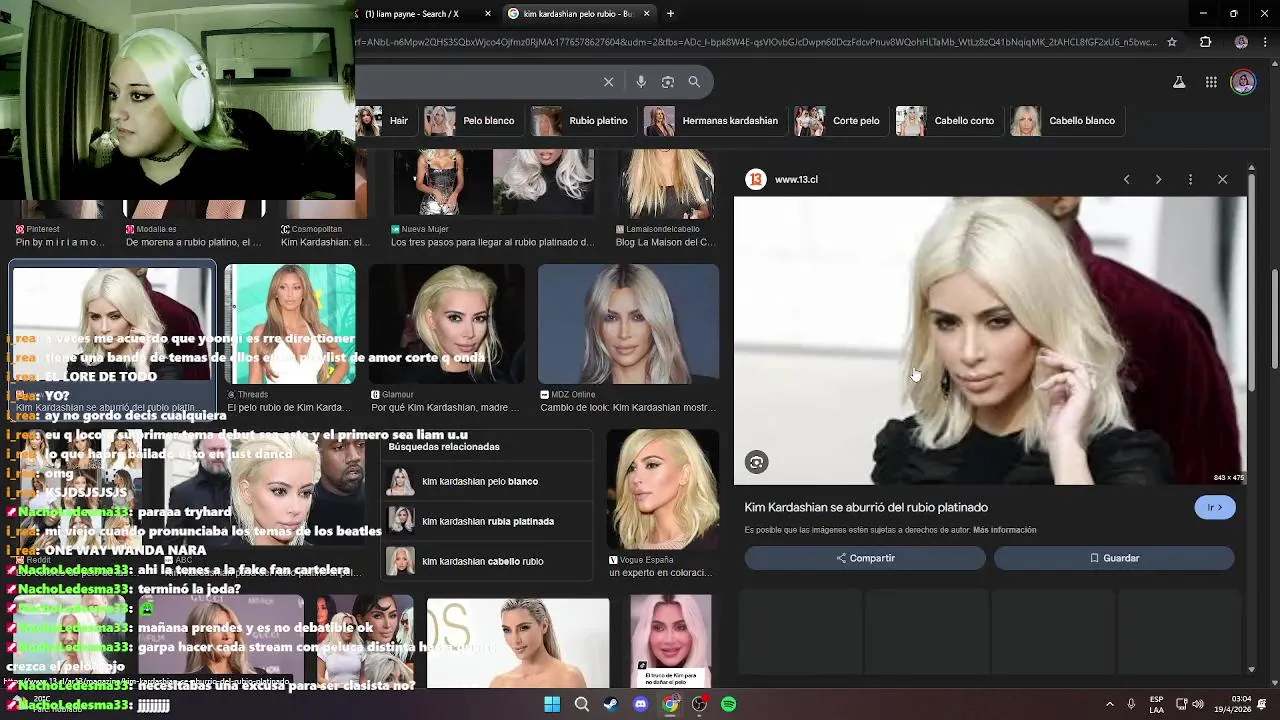The width and height of the screenshot is (1280, 720).
Task: Open the Nueva Mujer result caption
Action: (492, 242)
